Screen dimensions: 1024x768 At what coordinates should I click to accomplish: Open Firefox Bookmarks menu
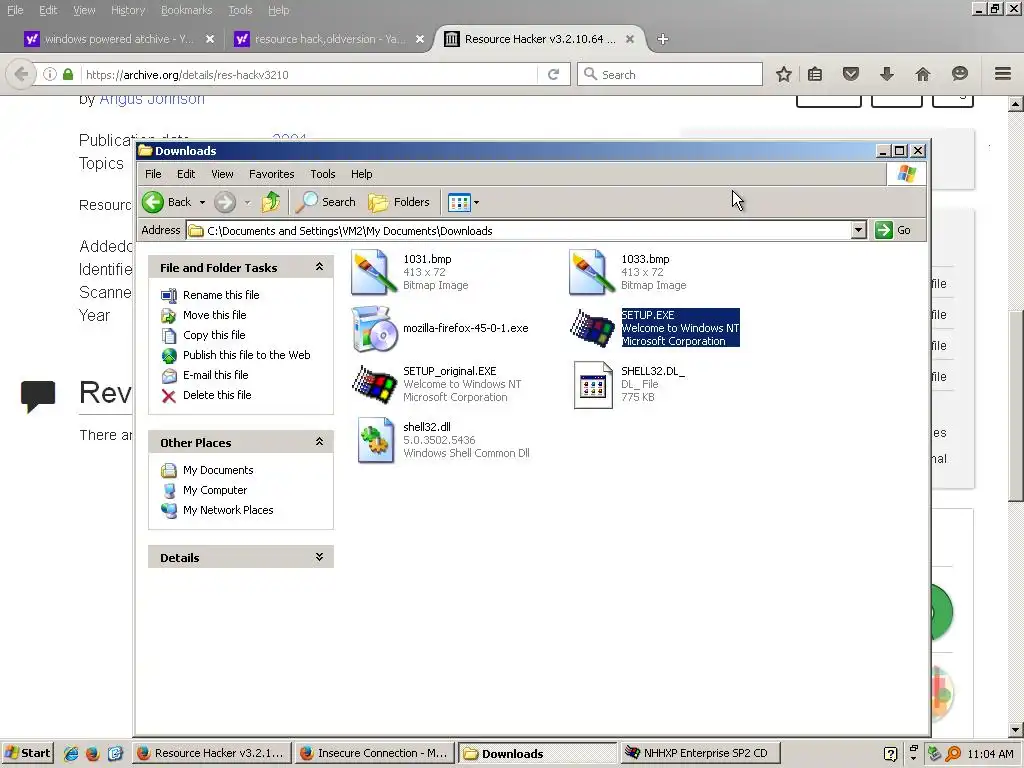(x=187, y=10)
